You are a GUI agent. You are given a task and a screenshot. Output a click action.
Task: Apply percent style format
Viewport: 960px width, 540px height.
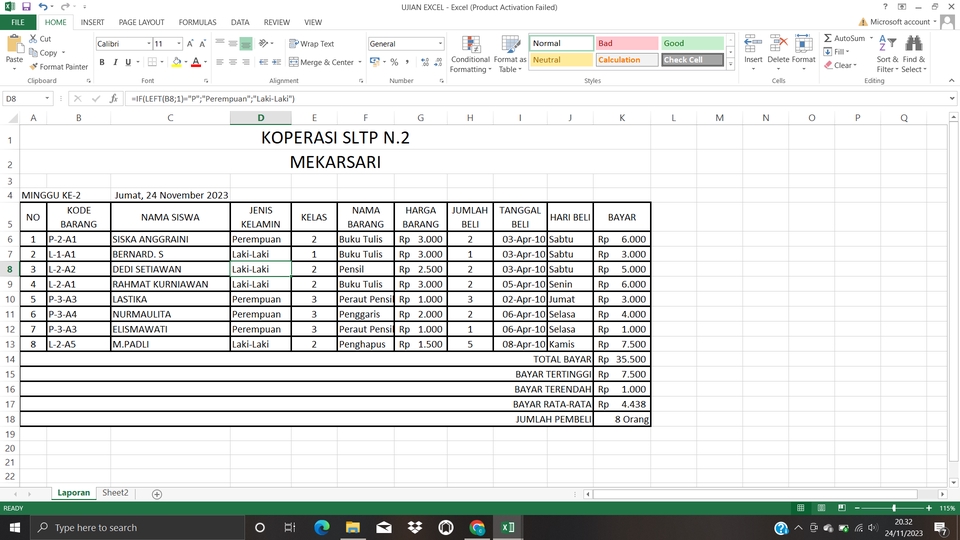pyautogui.click(x=394, y=62)
